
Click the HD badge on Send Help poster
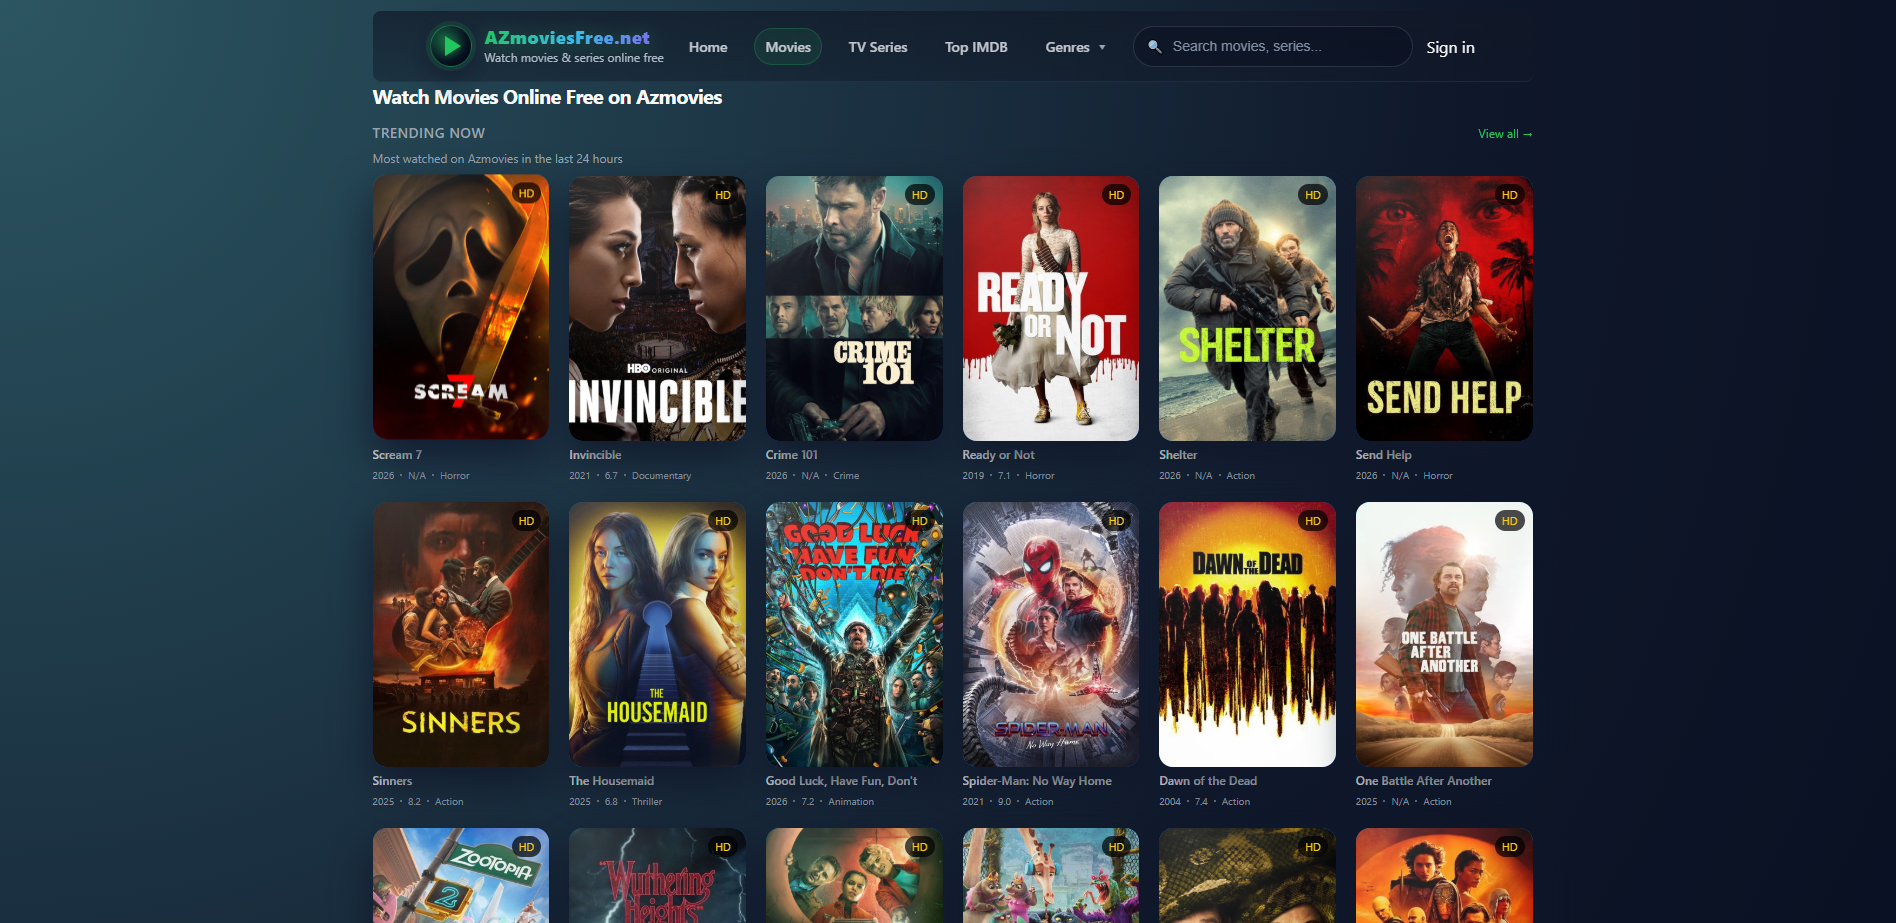click(1509, 195)
